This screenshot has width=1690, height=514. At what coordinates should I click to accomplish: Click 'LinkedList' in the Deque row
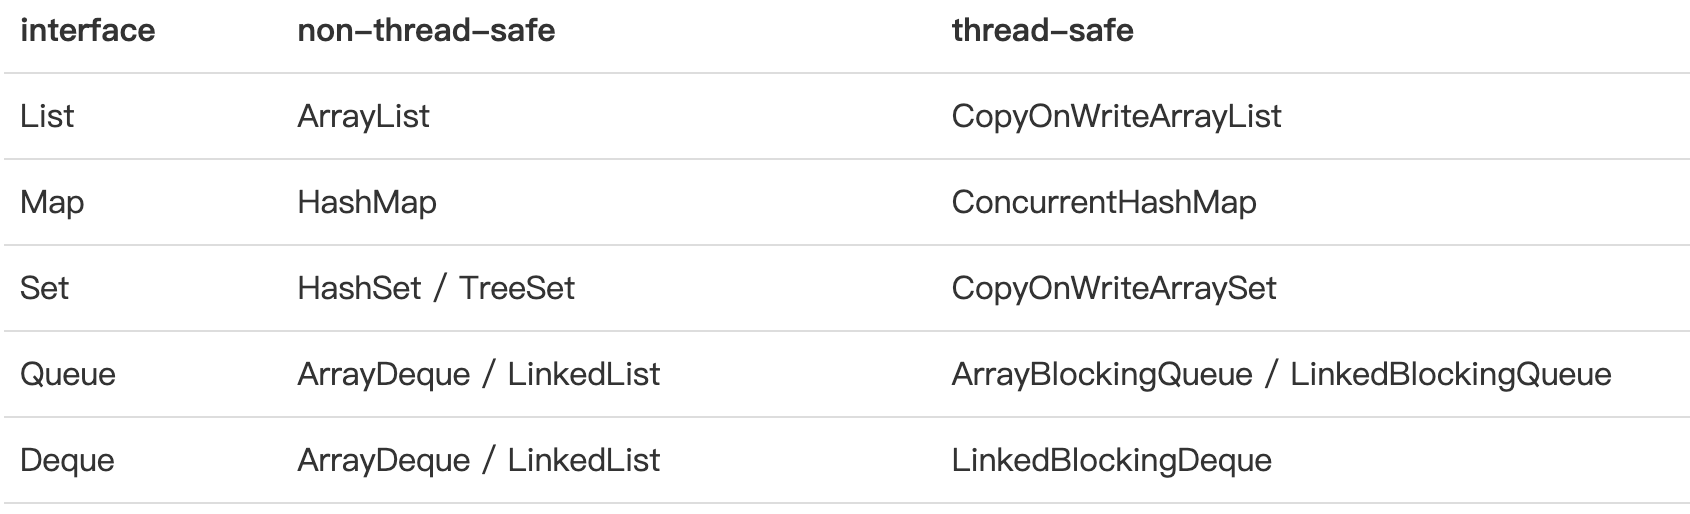(x=584, y=460)
